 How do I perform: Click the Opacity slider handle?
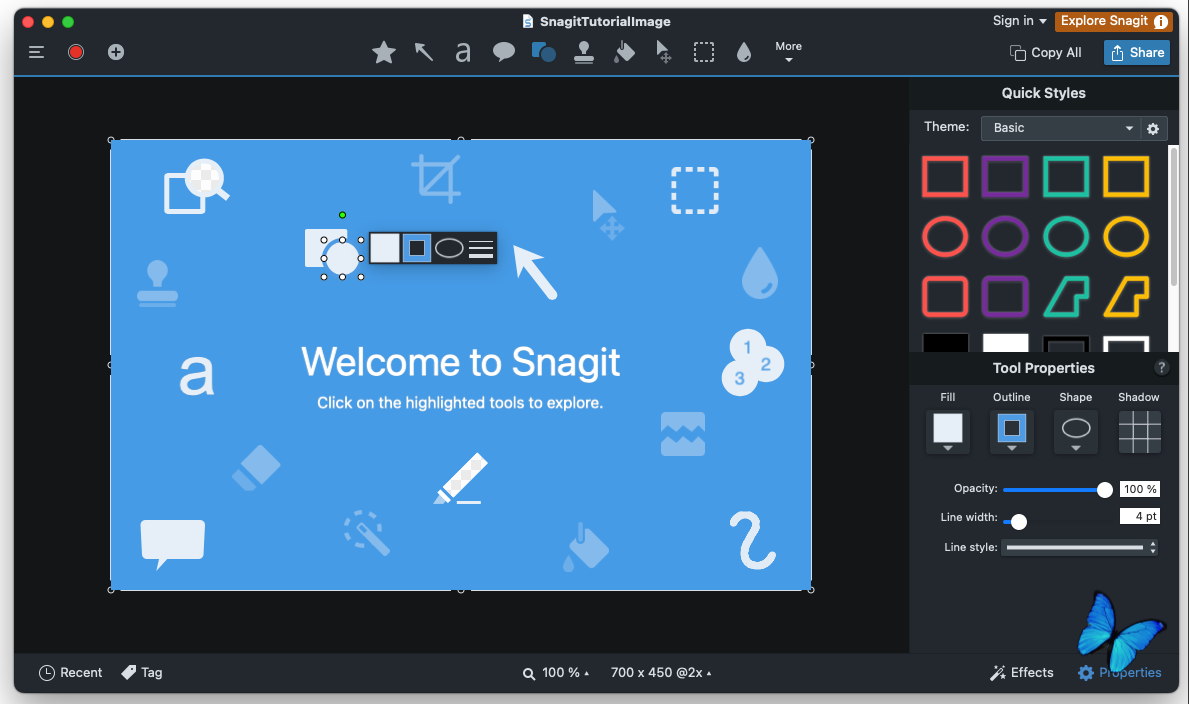pyautogui.click(x=1105, y=490)
